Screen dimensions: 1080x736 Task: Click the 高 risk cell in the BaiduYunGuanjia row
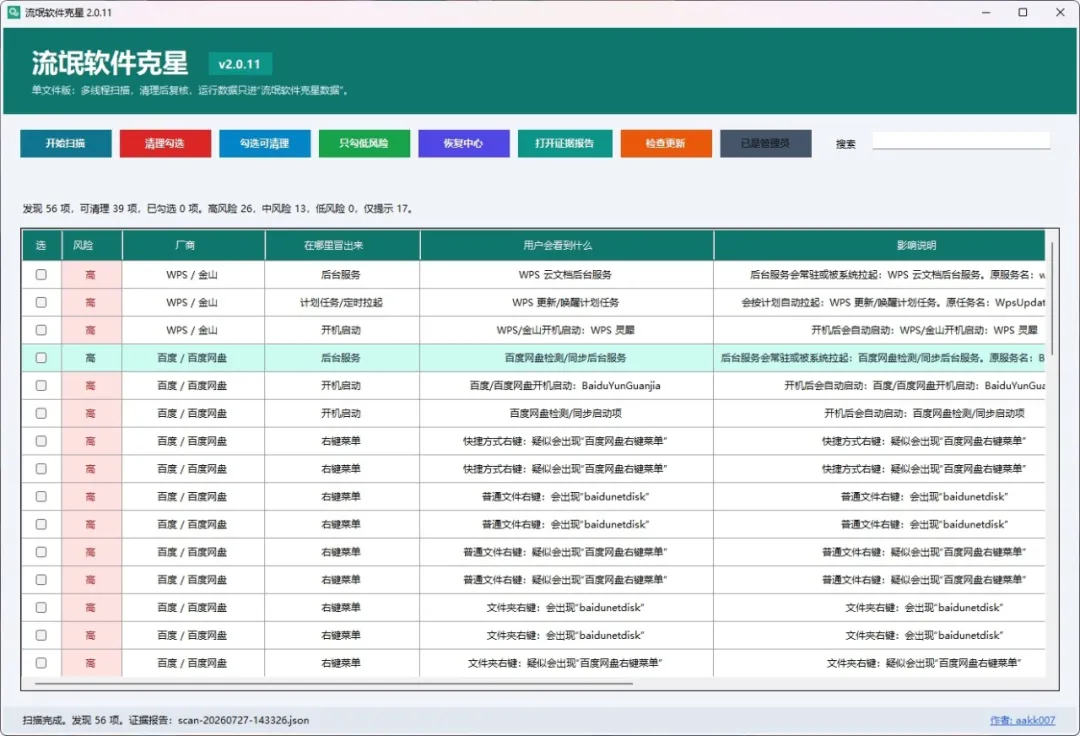click(x=91, y=386)
